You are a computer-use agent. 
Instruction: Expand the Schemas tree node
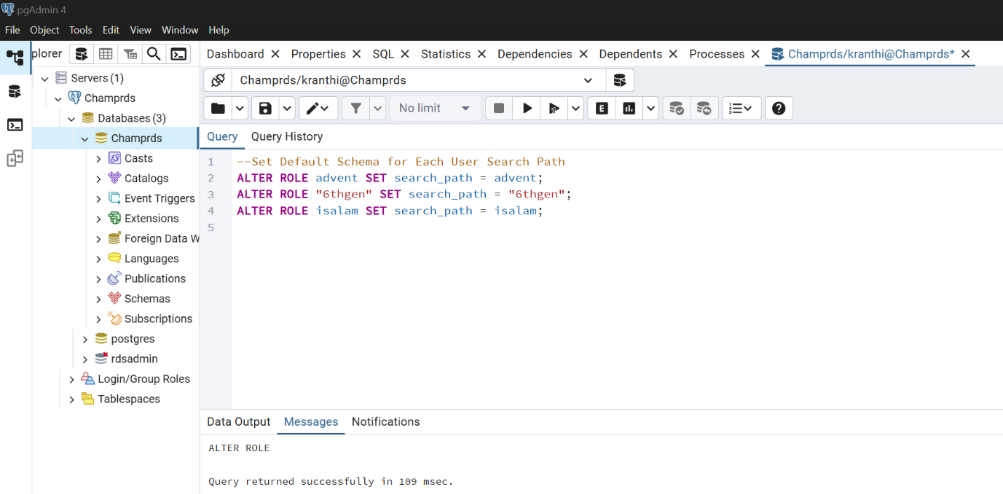(x=99, y=299)
